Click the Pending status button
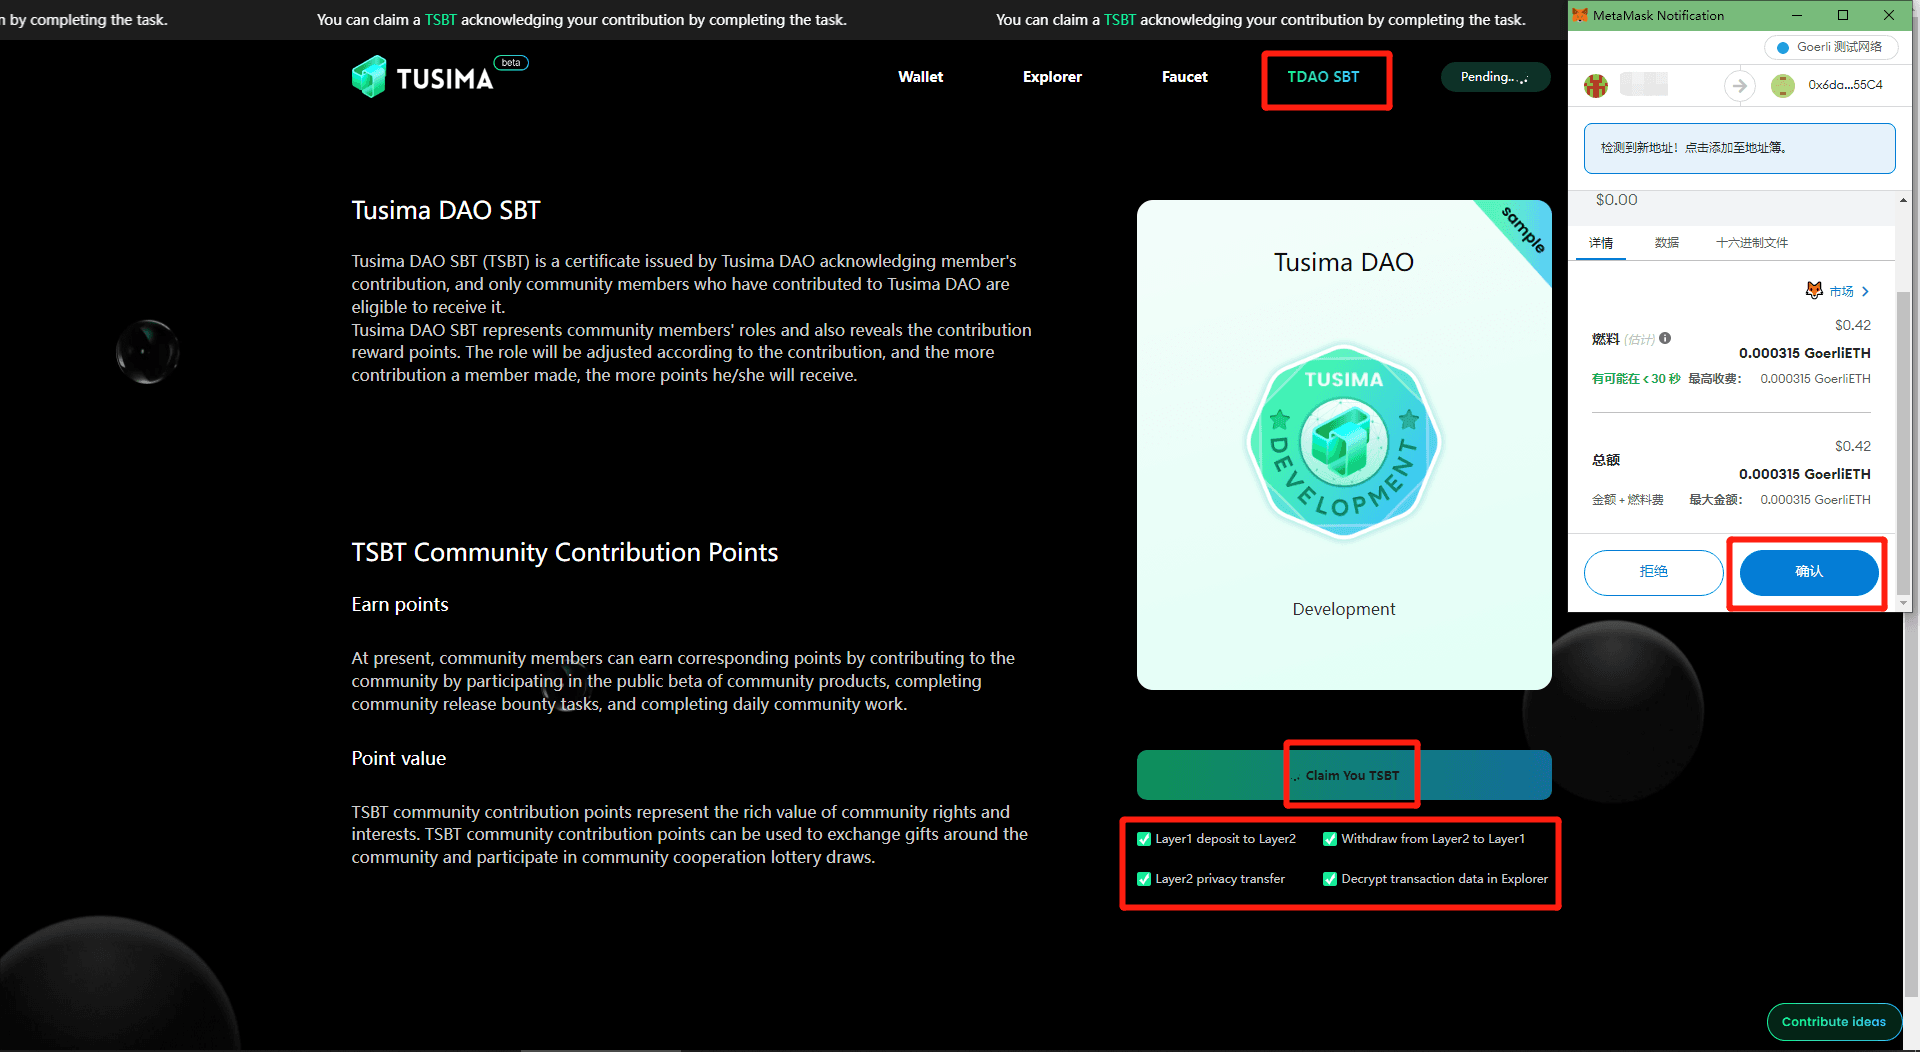Viewport: 1920px width, 1052px height. point(1495,77)
